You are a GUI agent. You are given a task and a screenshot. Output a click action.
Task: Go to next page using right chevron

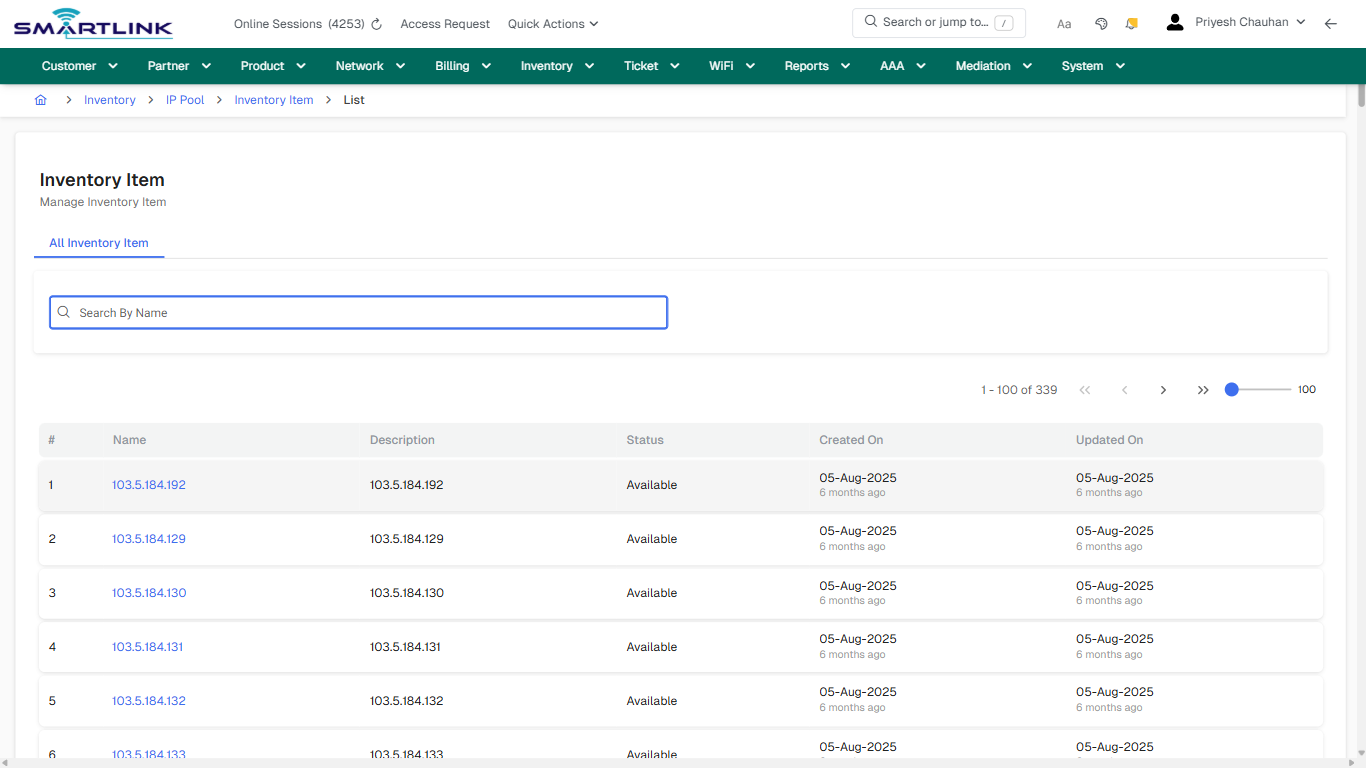(1163, 390)
